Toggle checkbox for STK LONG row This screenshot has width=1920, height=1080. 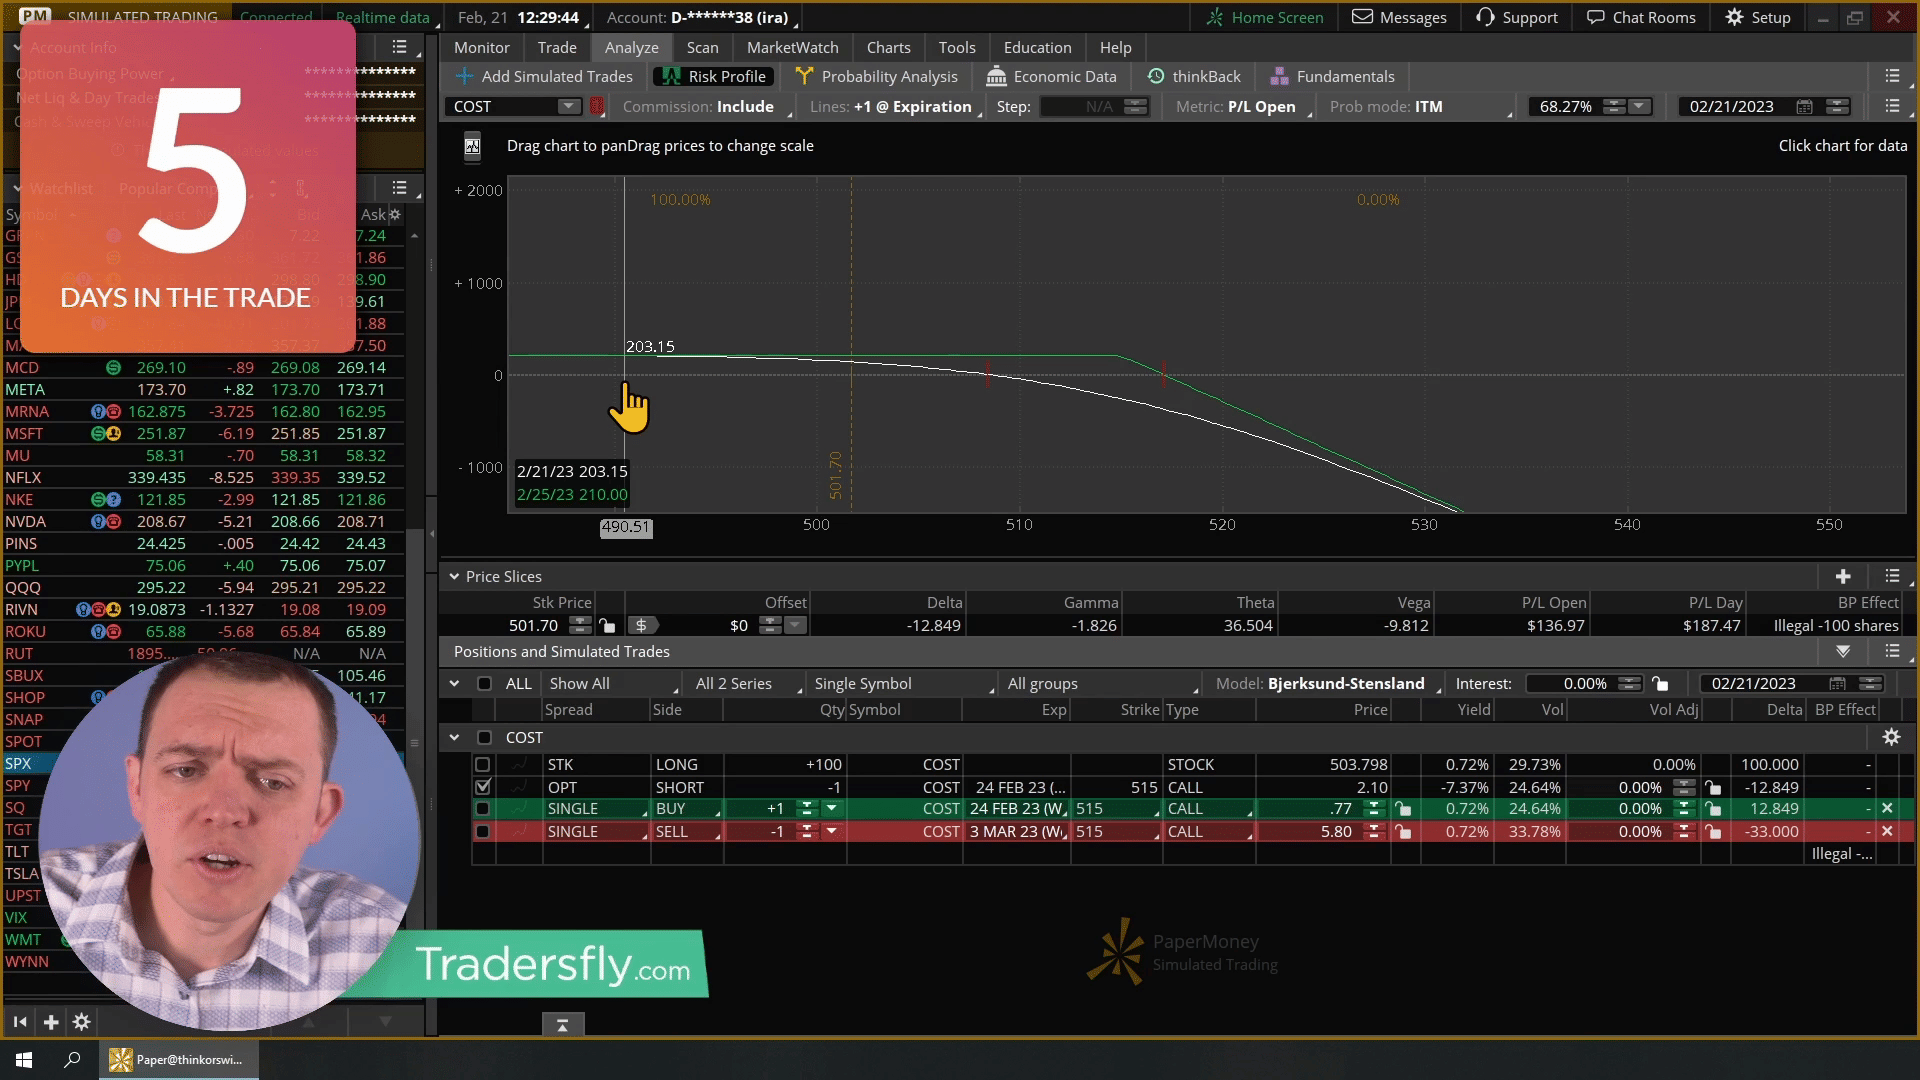tap(482, 764)
